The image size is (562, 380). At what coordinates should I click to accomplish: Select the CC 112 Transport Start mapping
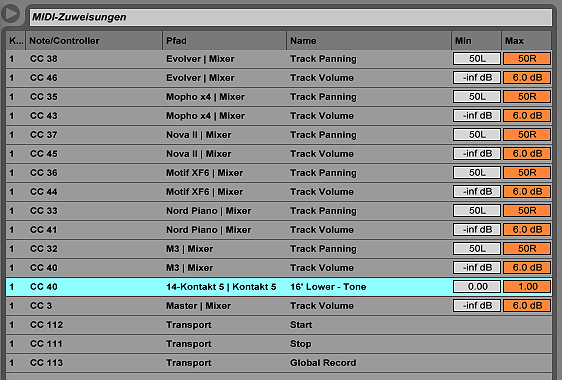click(279, 325)
